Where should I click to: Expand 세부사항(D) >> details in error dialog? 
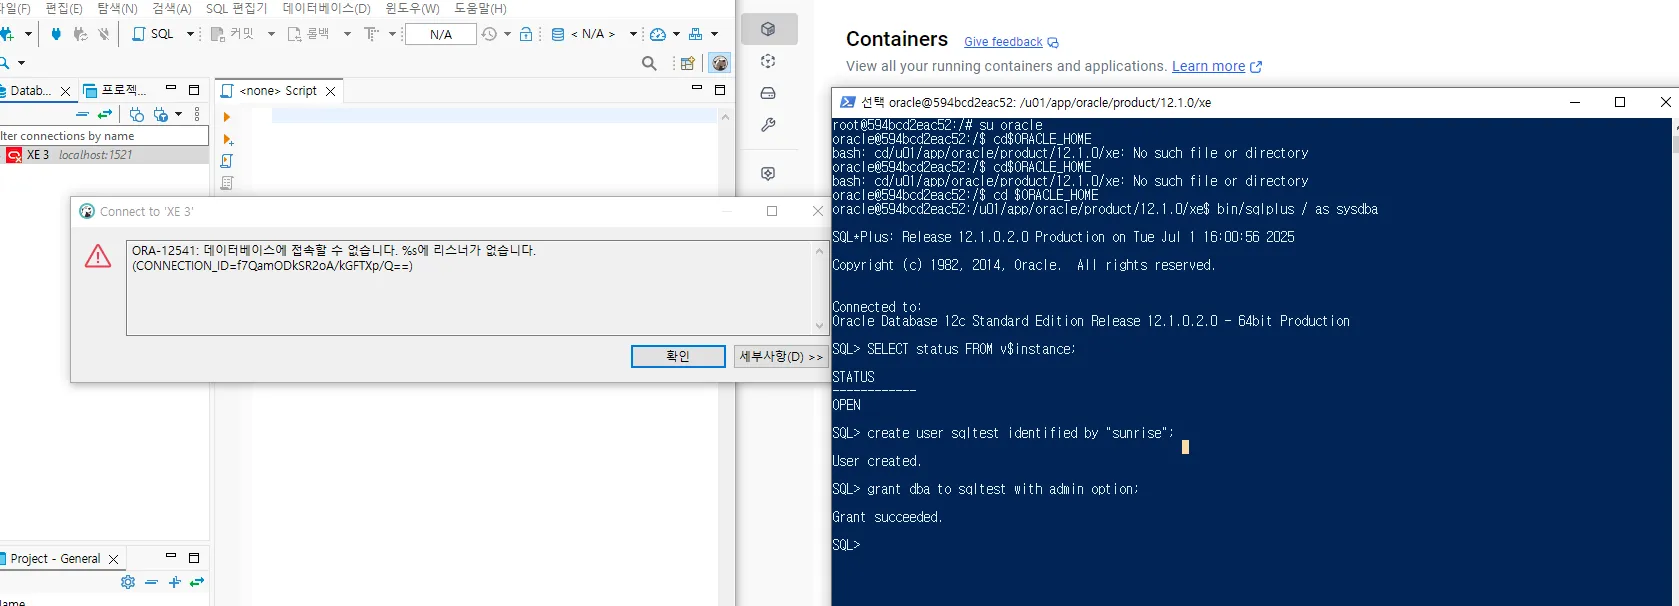coord(781,356)
